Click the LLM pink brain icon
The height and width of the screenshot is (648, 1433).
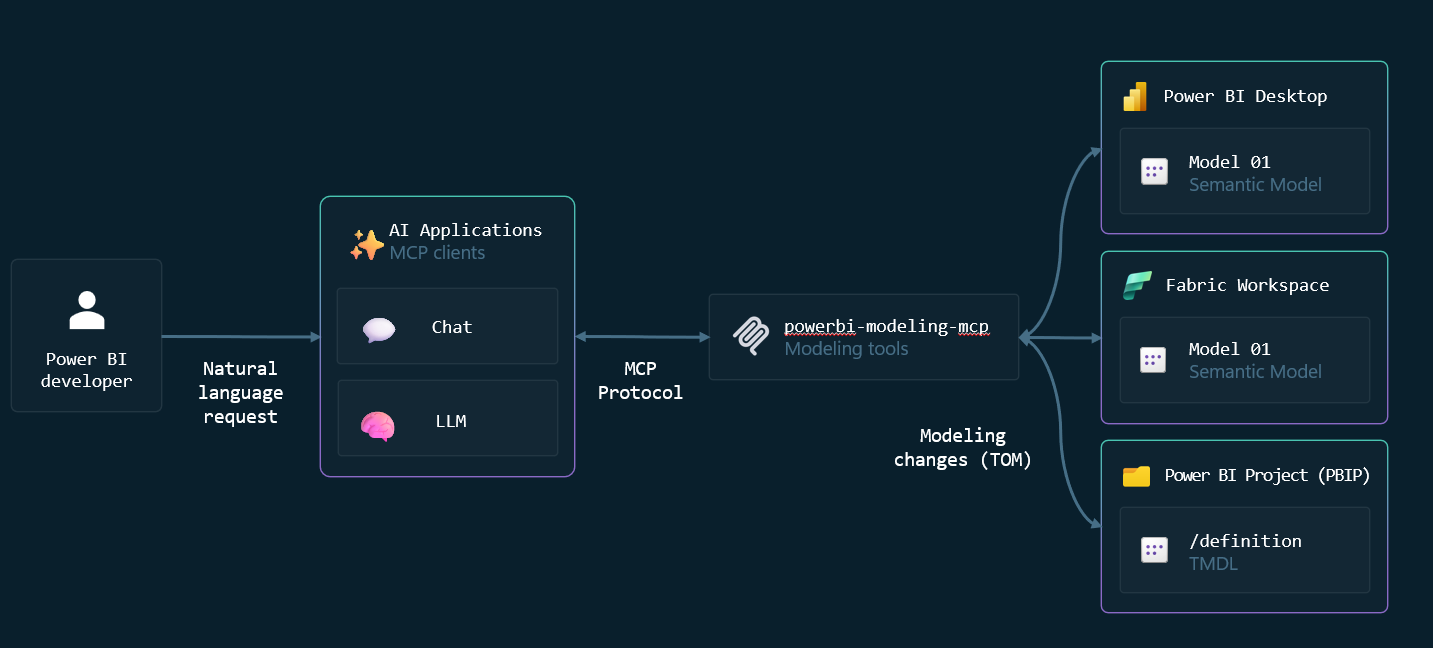click(x=378, y=426)
